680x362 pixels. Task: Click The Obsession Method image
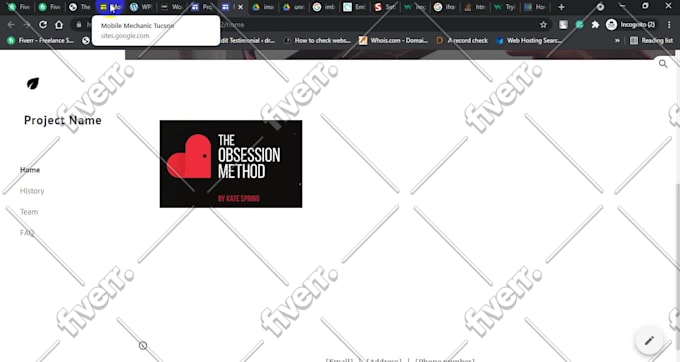[x=231, y=164]
